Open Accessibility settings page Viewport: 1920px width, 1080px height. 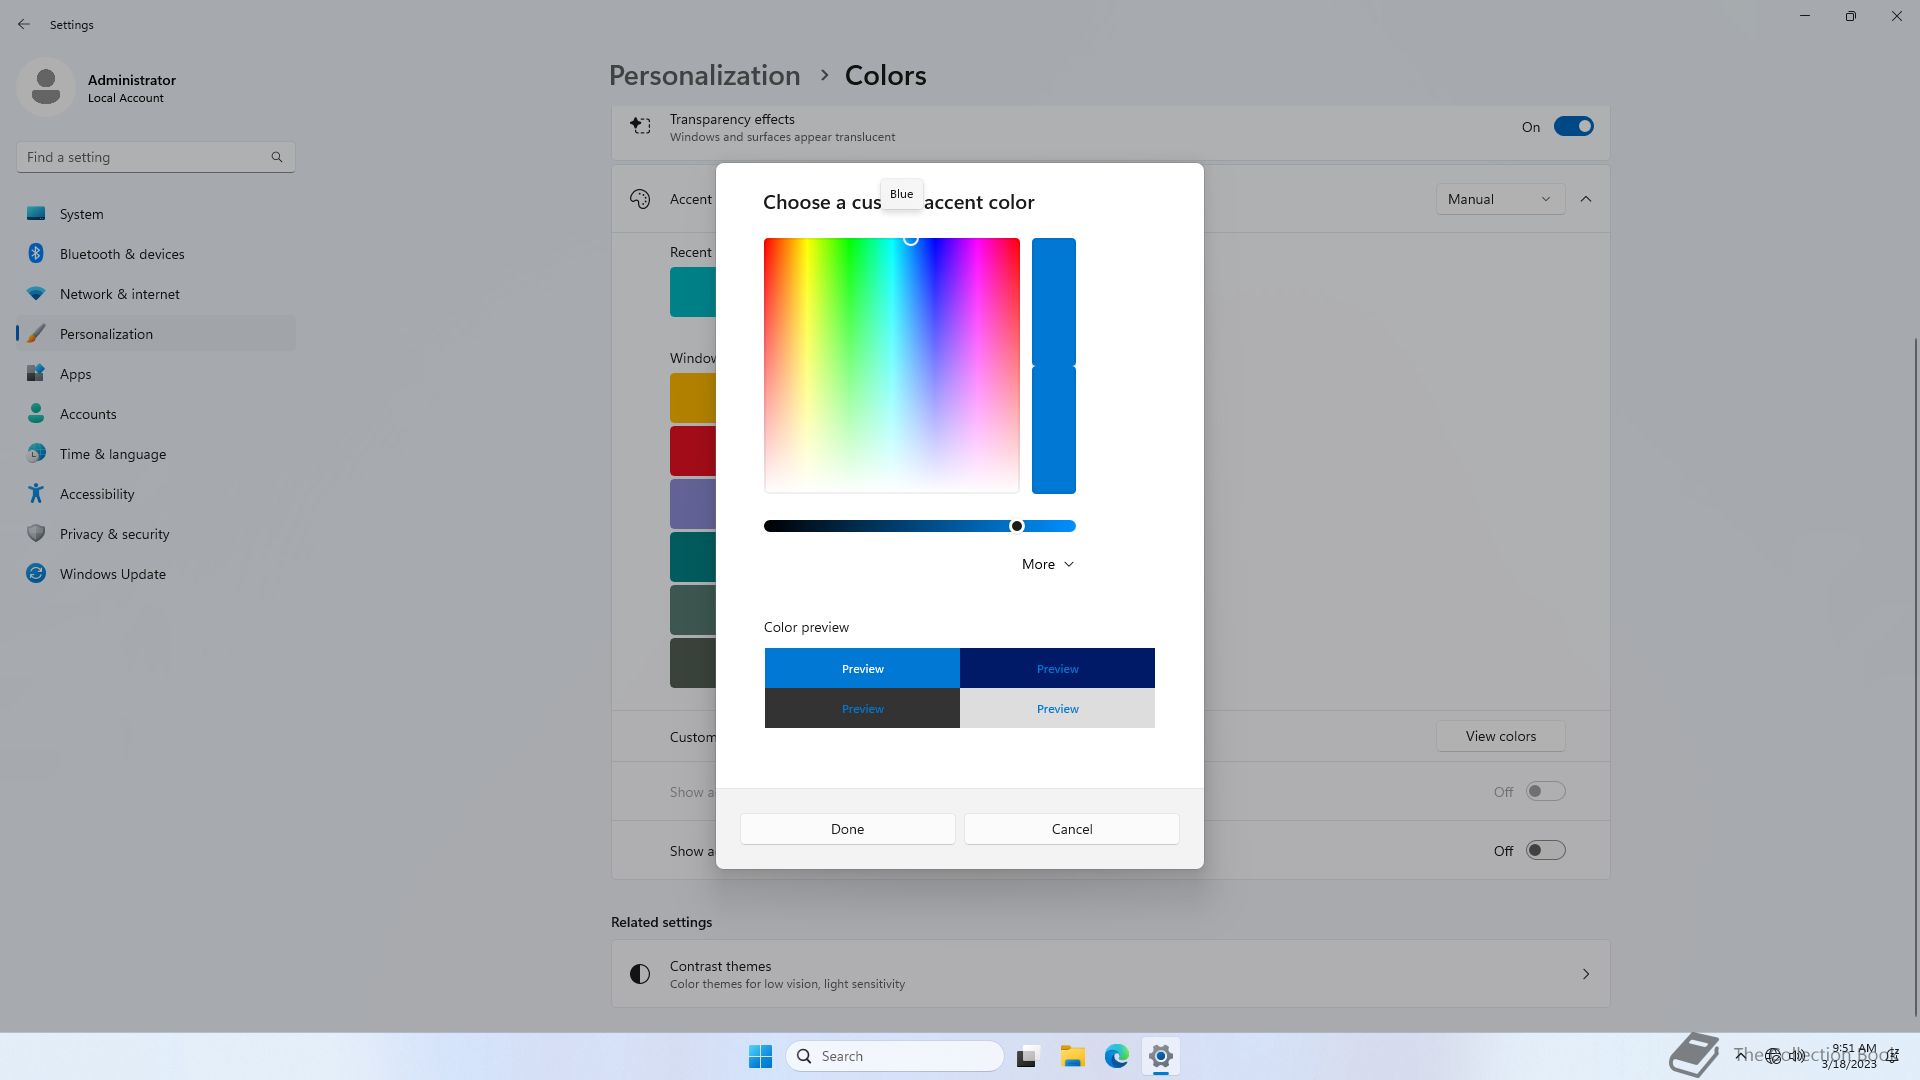96,494
